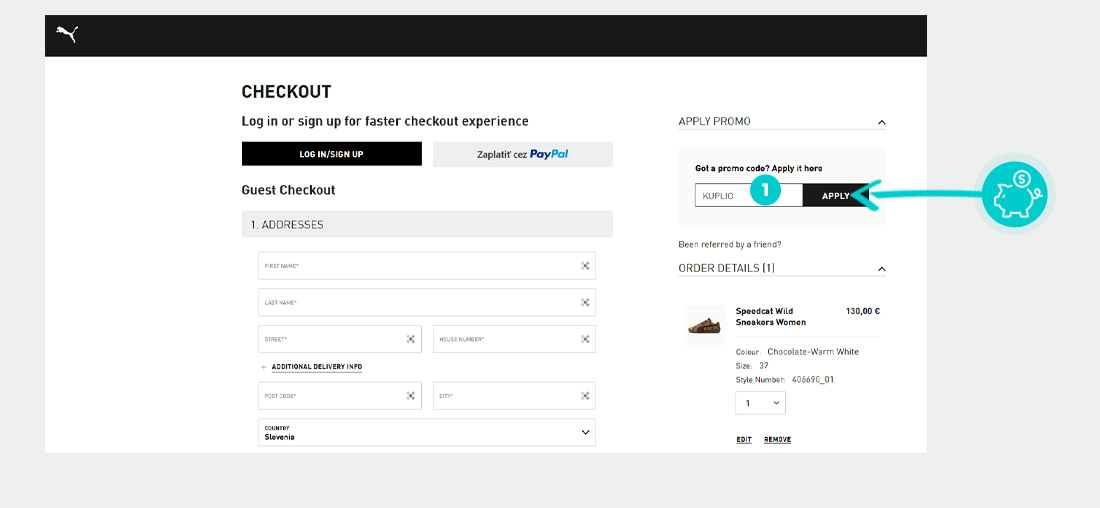Collapse the Order Details section
Viewport: 1100px width, 508px height.
(881, 269)
